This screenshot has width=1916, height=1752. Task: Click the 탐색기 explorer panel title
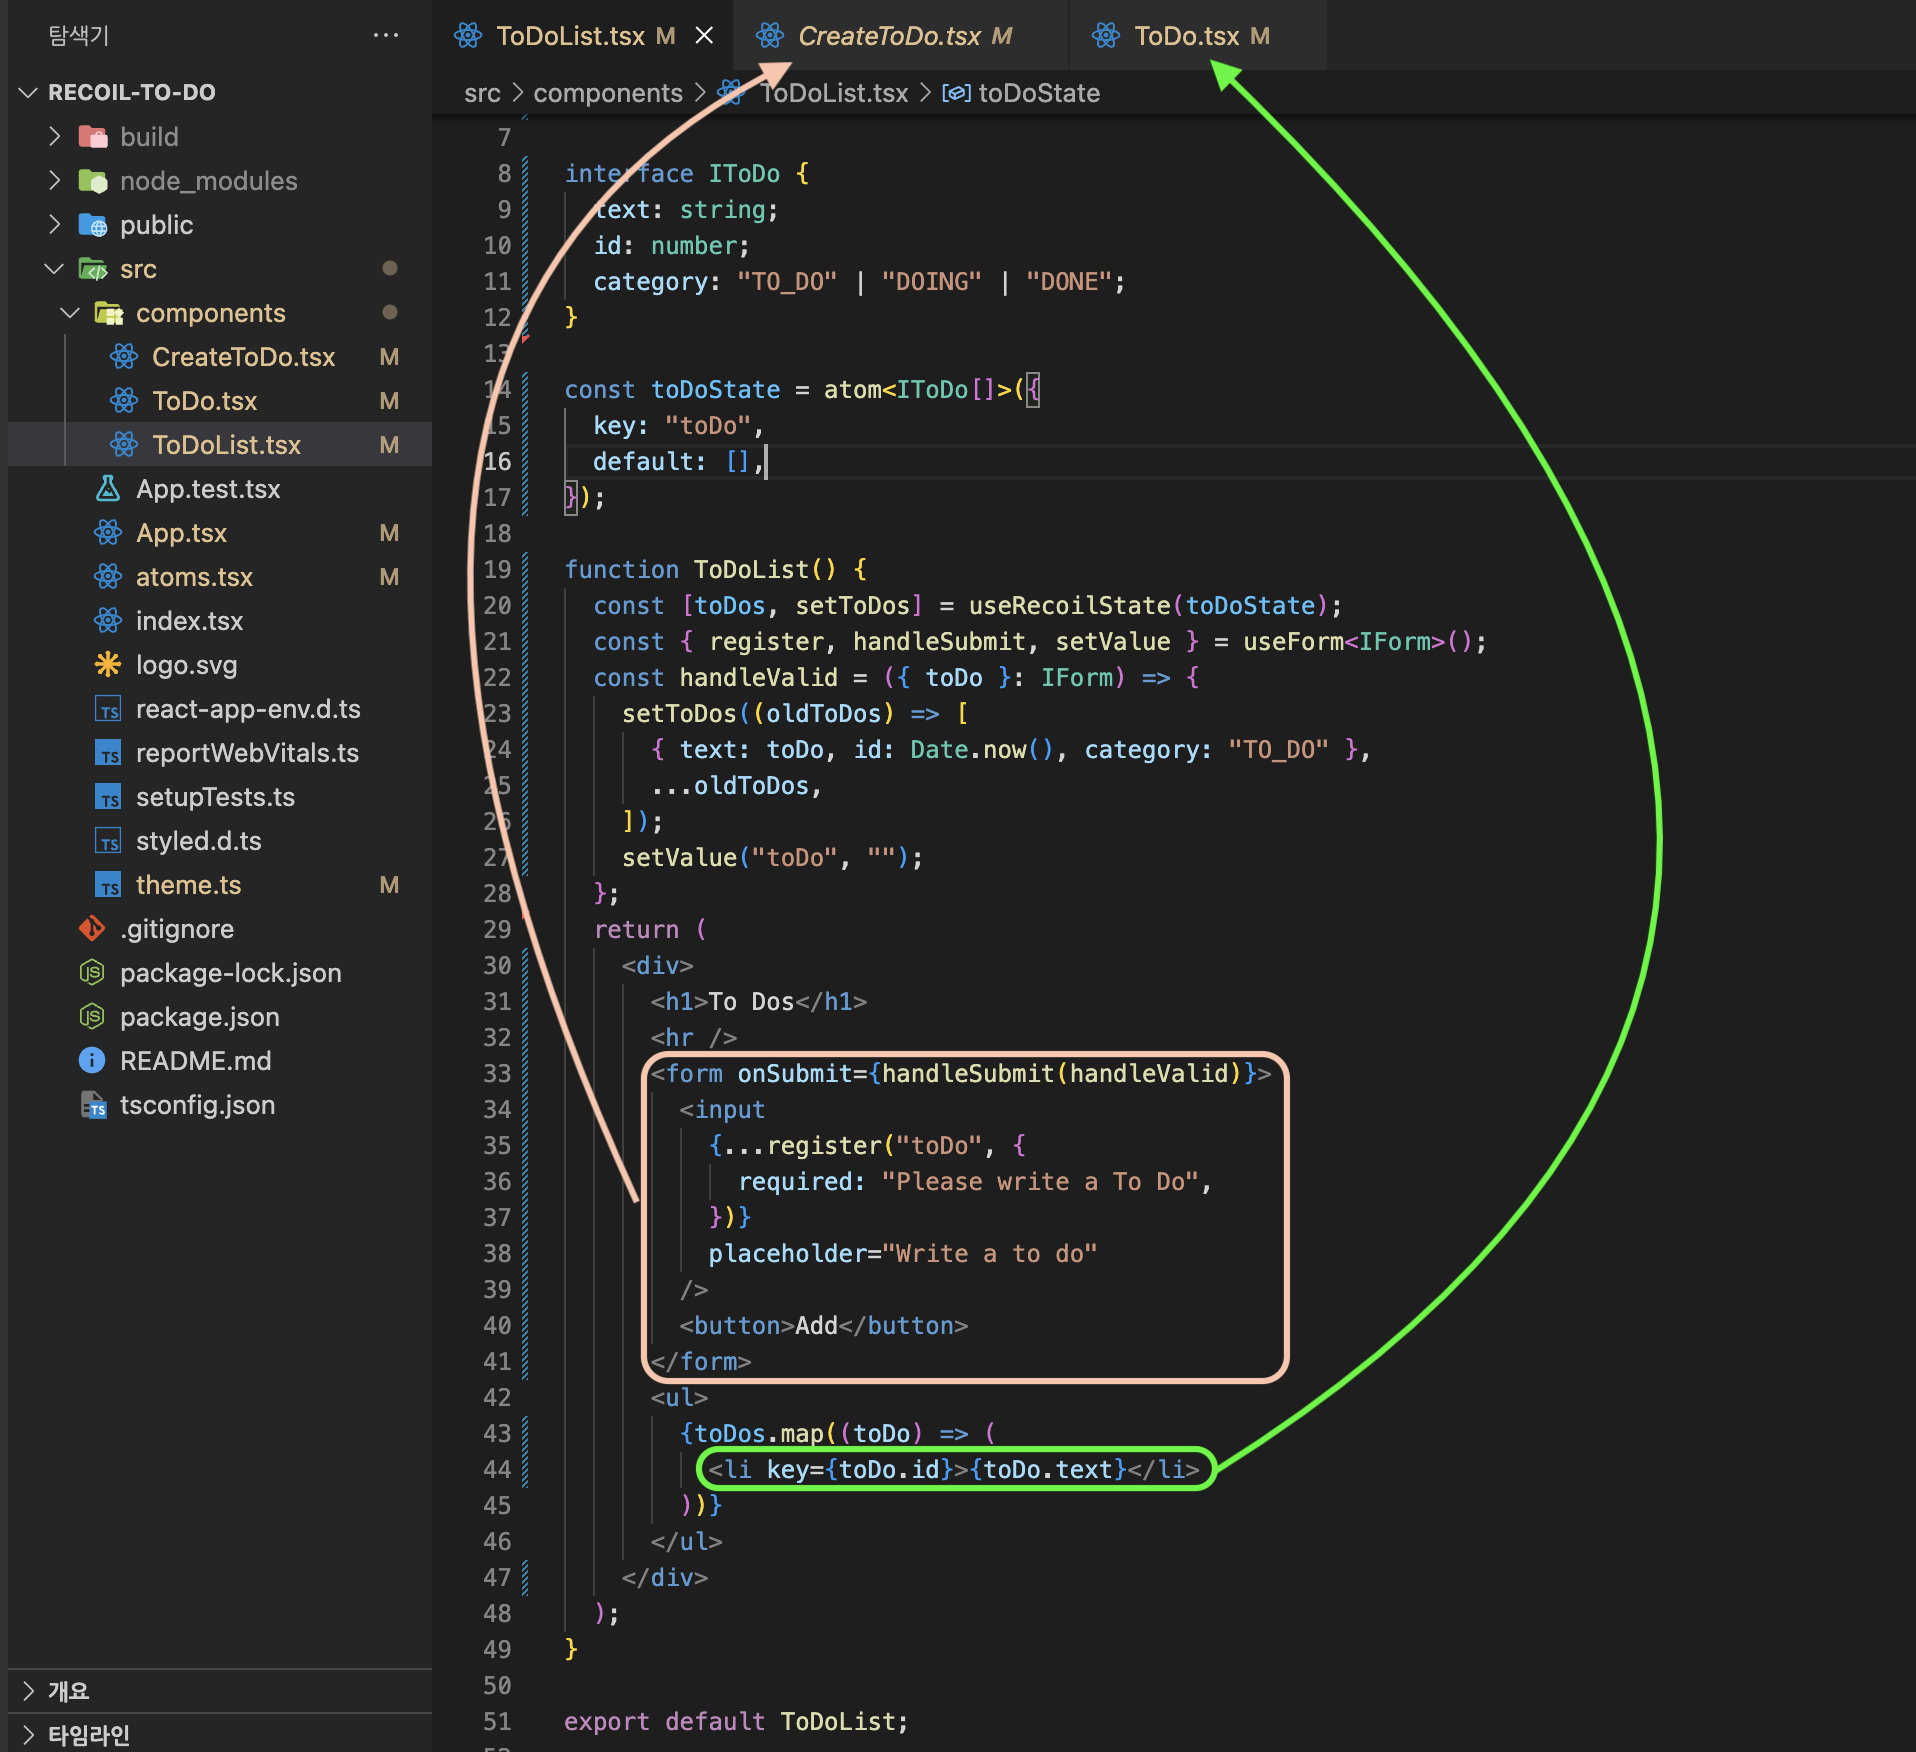click(79, 35)
